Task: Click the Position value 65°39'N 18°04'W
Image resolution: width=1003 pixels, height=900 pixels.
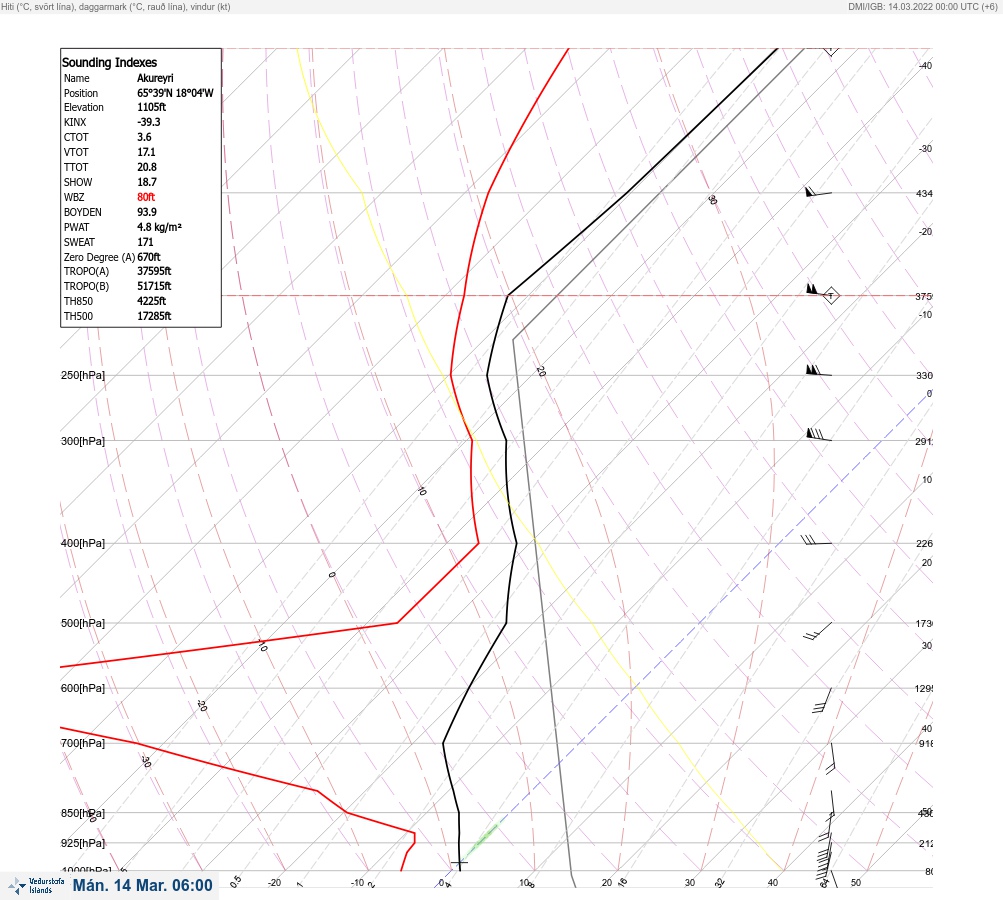Action: click(x=175, y=93)
